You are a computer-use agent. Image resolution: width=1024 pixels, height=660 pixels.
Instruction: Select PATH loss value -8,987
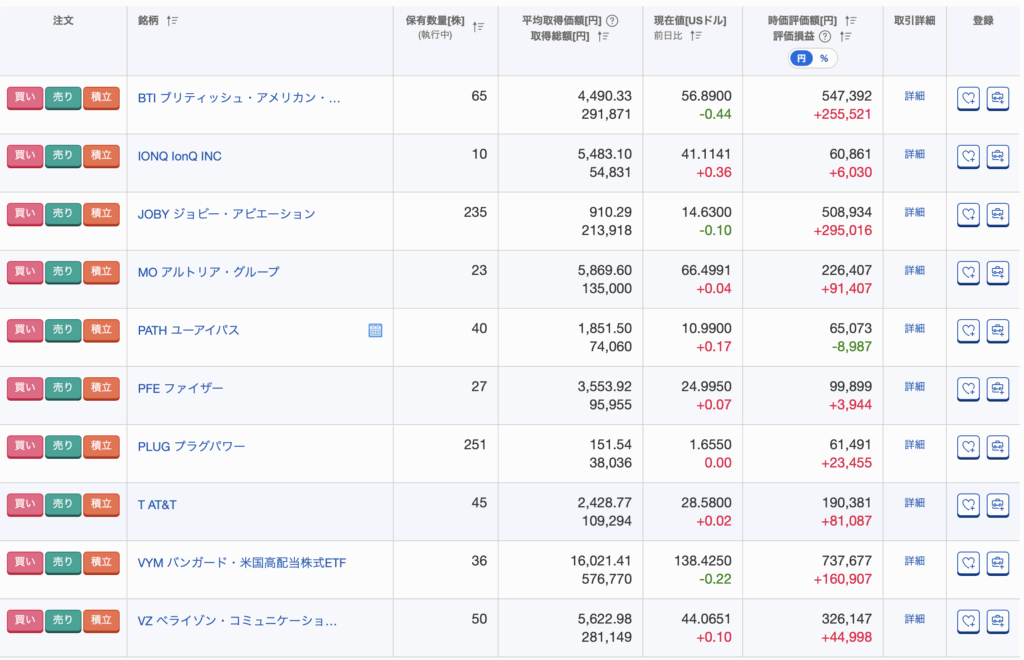852,347
